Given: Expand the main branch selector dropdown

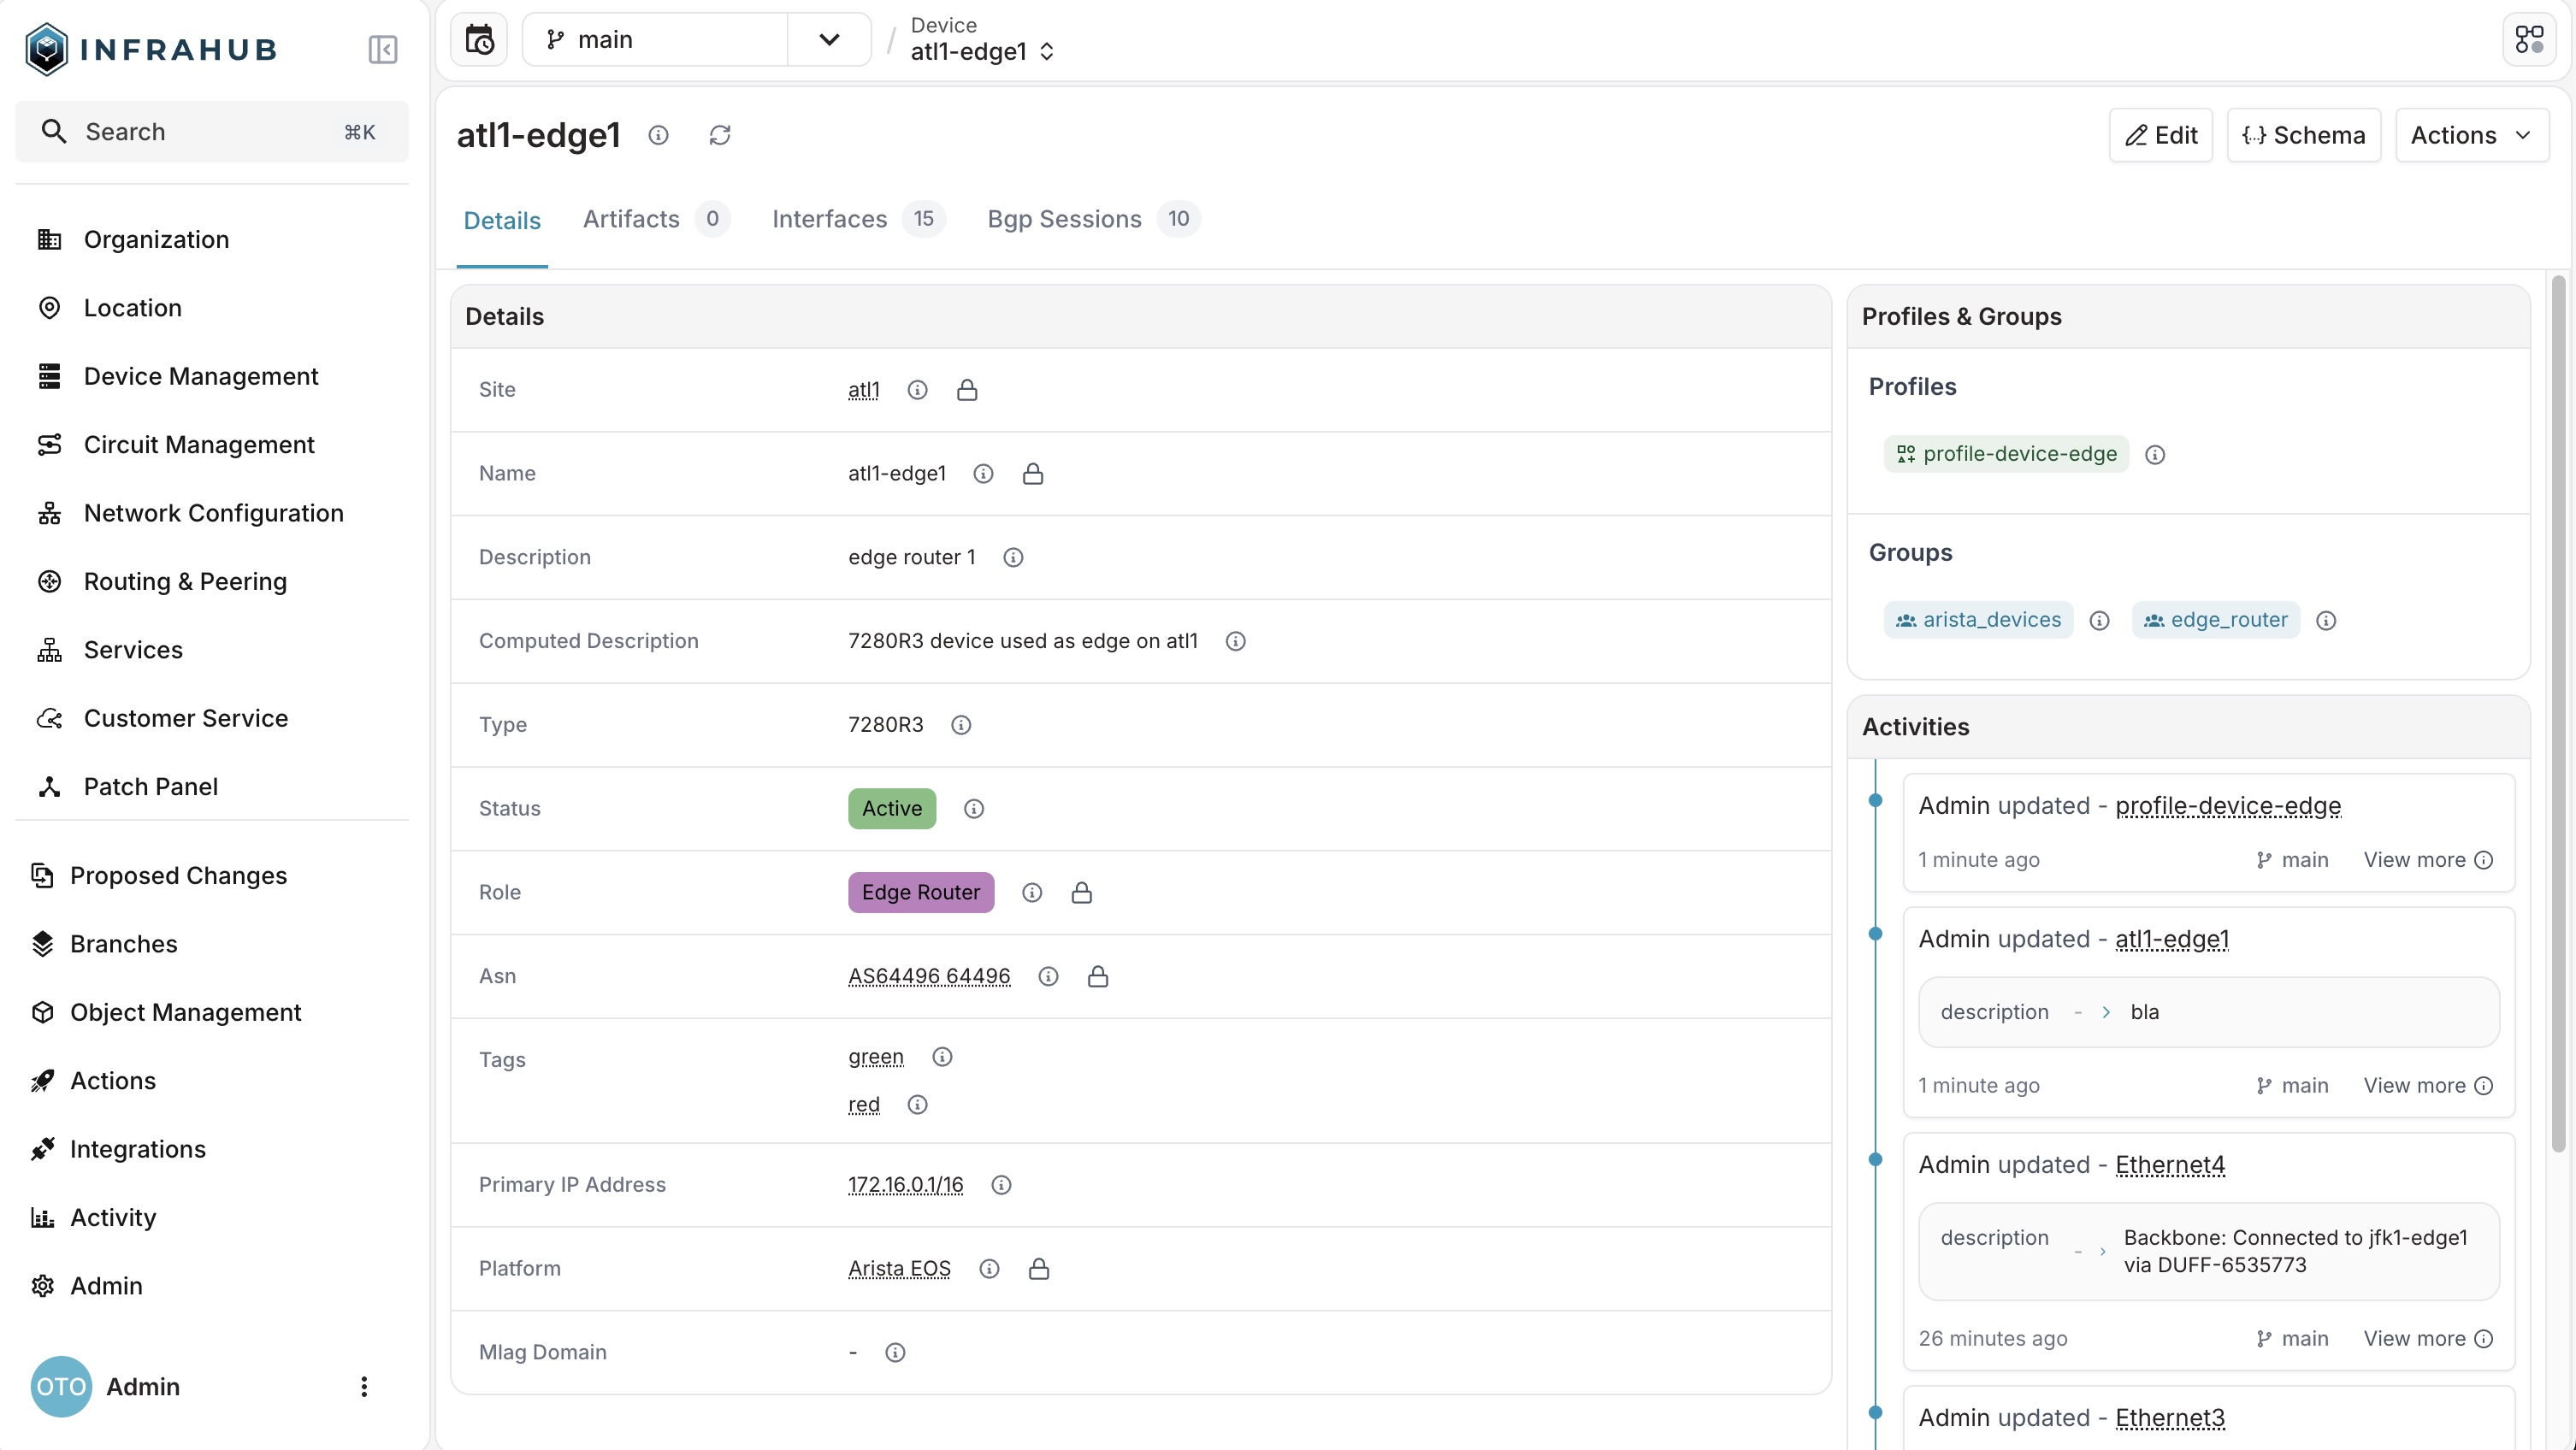Looking at the screenshot, I should click(828, 40).
